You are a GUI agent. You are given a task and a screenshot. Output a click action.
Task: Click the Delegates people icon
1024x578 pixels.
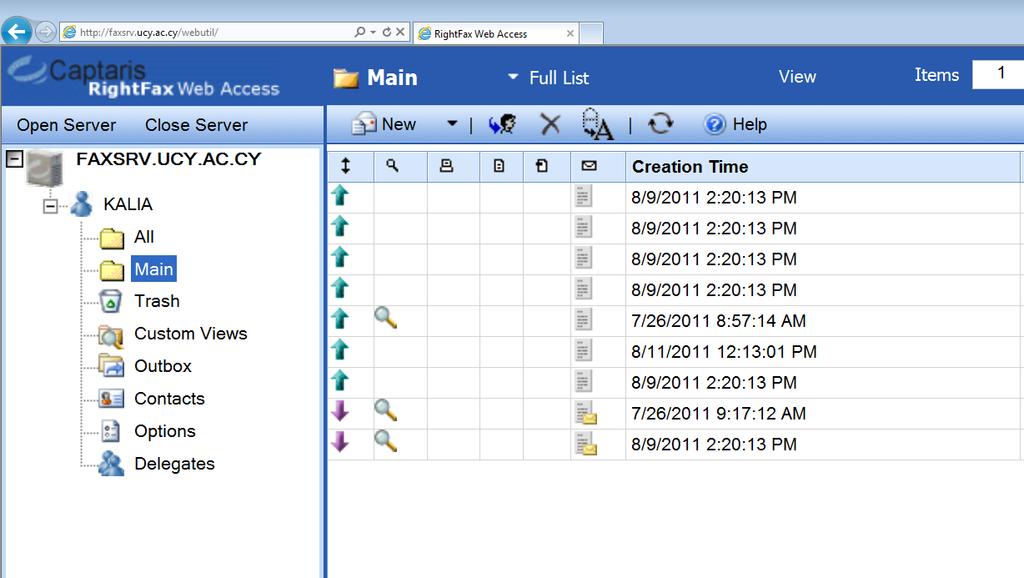(x=111, y=464)
